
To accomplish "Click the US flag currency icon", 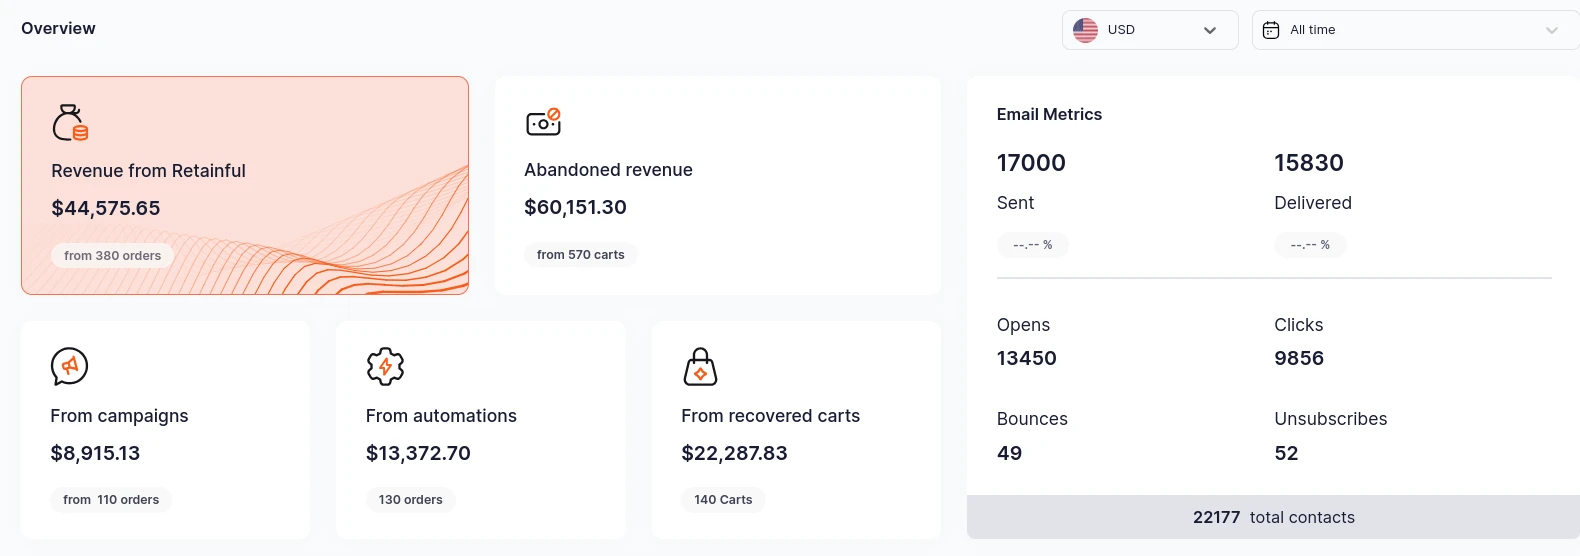I will coord(1085,30).
